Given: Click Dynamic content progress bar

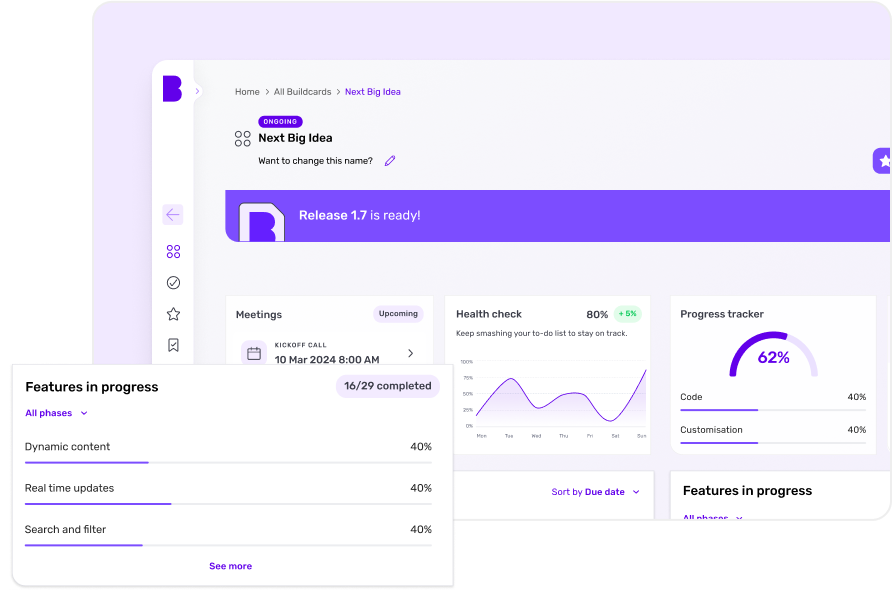Looking at the screenshot, I should 228,463.
